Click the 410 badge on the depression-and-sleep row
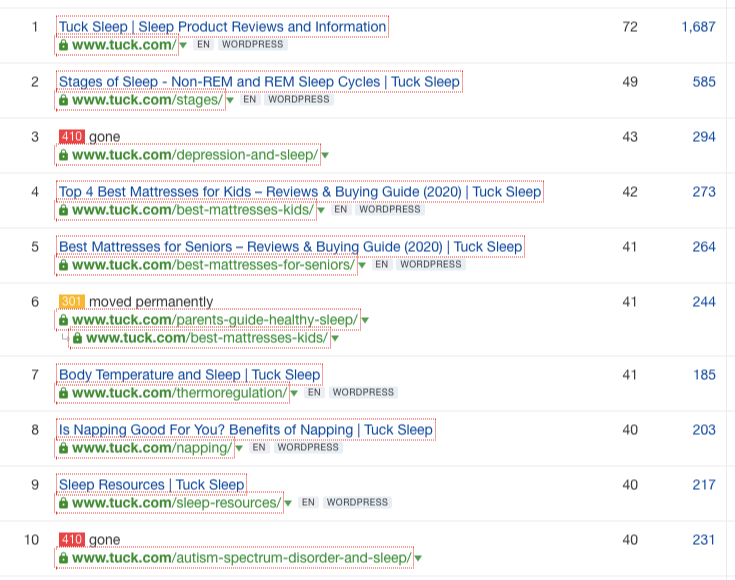This screenshot has width=735, height=580. click(72, 136)
